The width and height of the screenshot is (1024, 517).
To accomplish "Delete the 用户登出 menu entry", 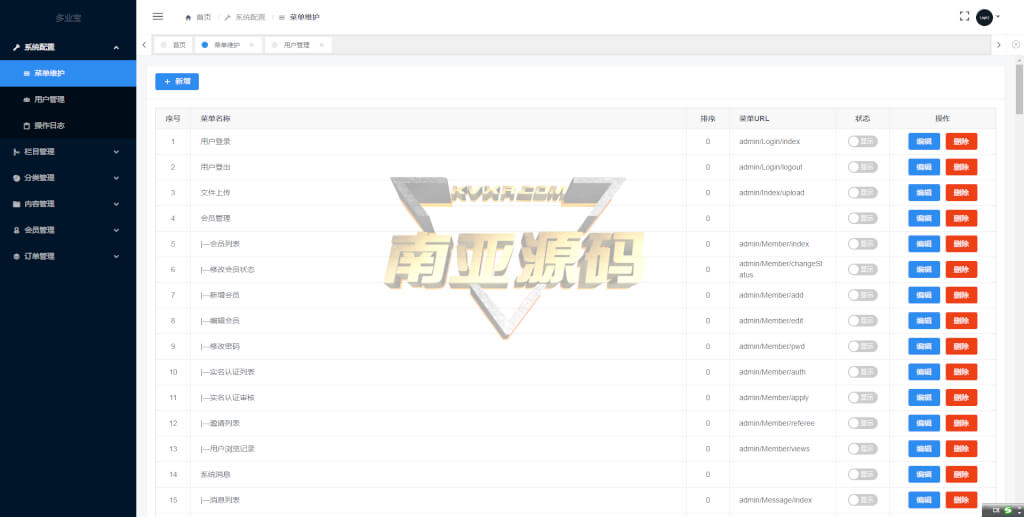I will [x=961, y=167].
